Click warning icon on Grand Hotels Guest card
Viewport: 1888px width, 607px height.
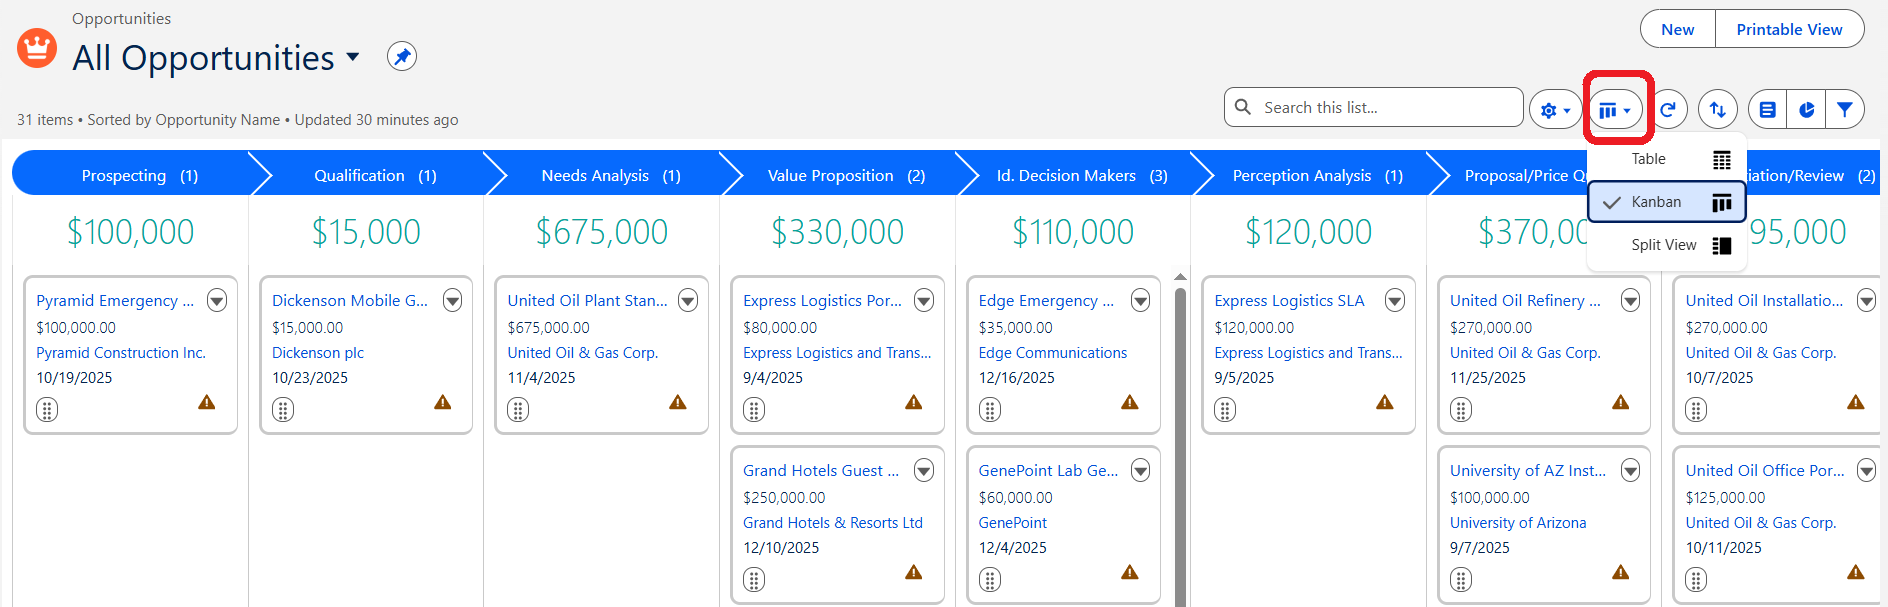click(914, 572)
